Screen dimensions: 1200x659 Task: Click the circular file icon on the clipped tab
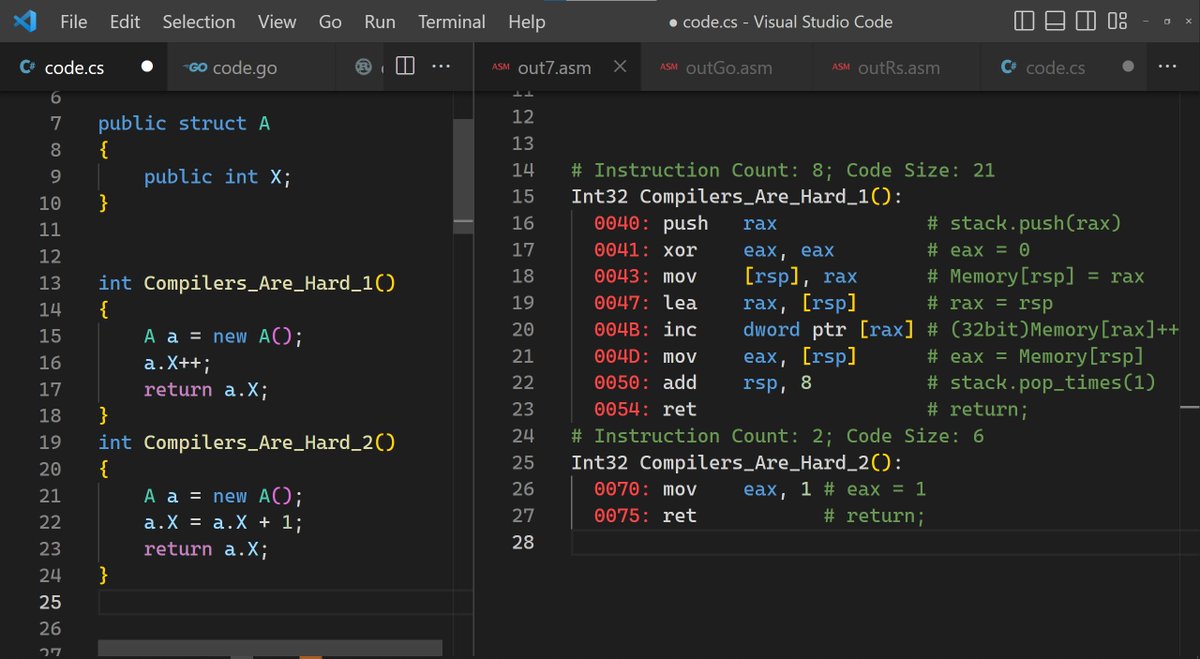(x=364, y=67)
